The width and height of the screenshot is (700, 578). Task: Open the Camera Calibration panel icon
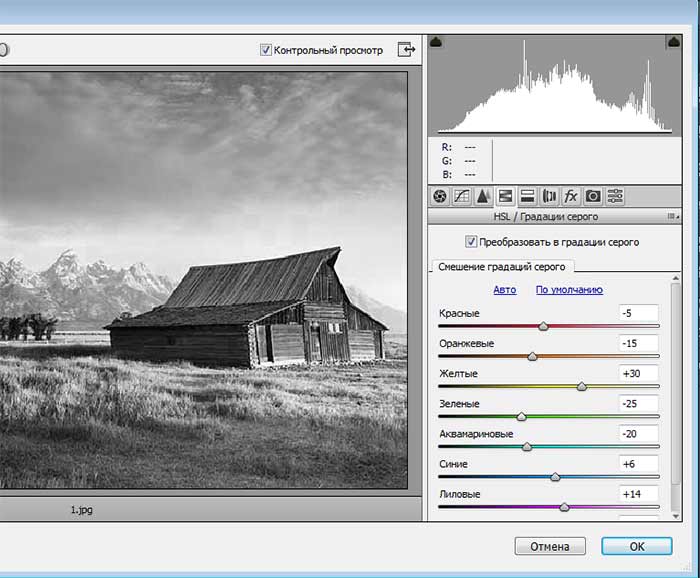(x=593, y=196)
